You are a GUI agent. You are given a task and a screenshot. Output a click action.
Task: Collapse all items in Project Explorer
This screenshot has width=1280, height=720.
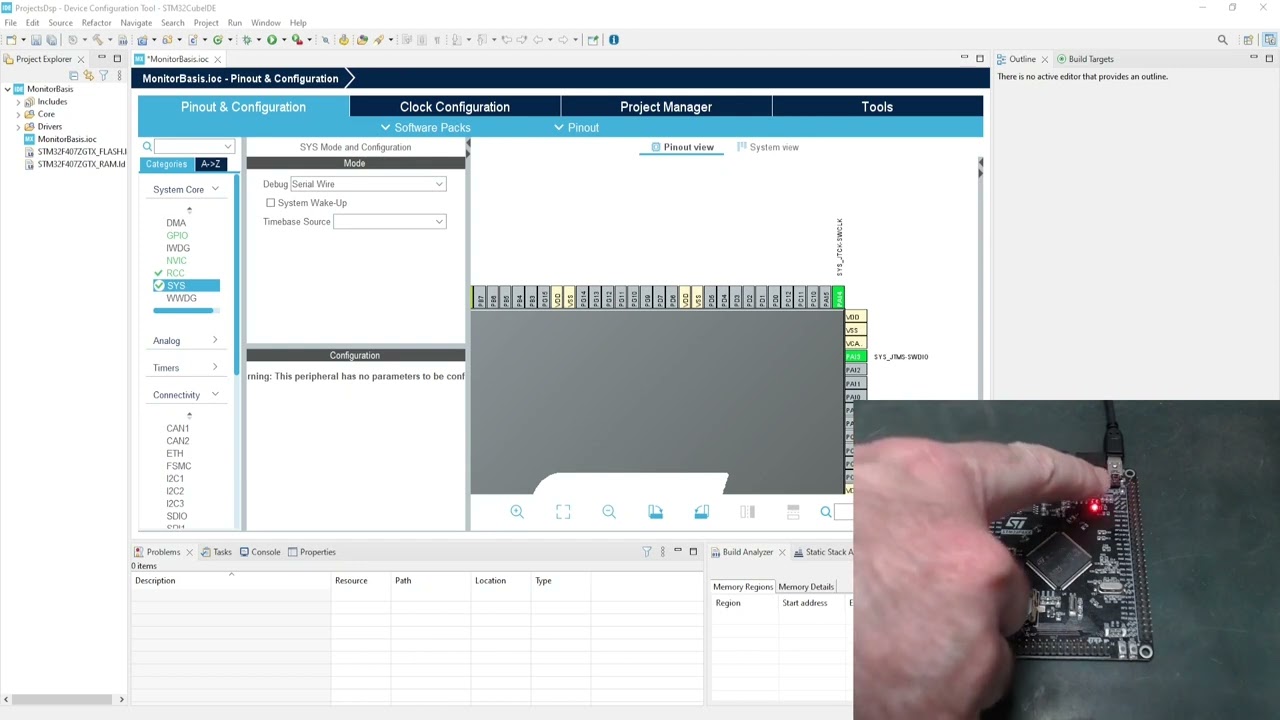74,76
